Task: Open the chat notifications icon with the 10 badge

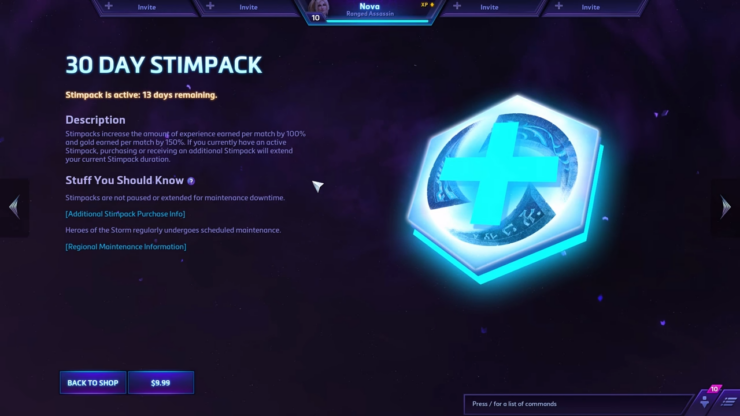Action: (706, 399)
